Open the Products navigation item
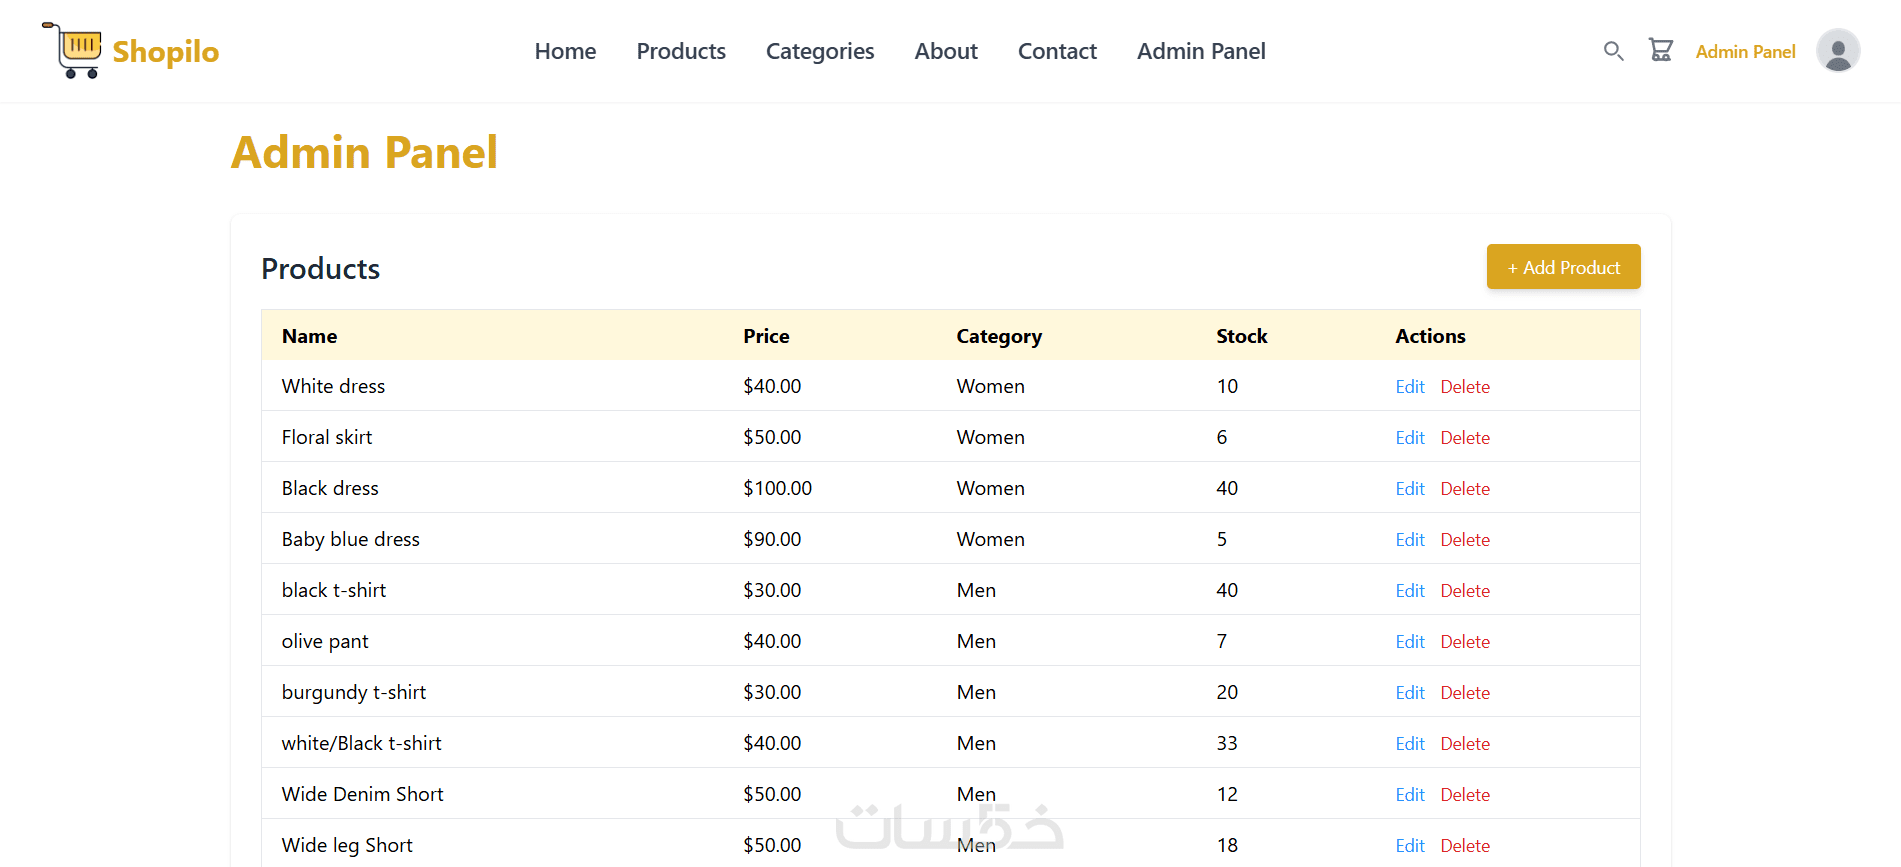1901x867 pixels. (681, 51)
